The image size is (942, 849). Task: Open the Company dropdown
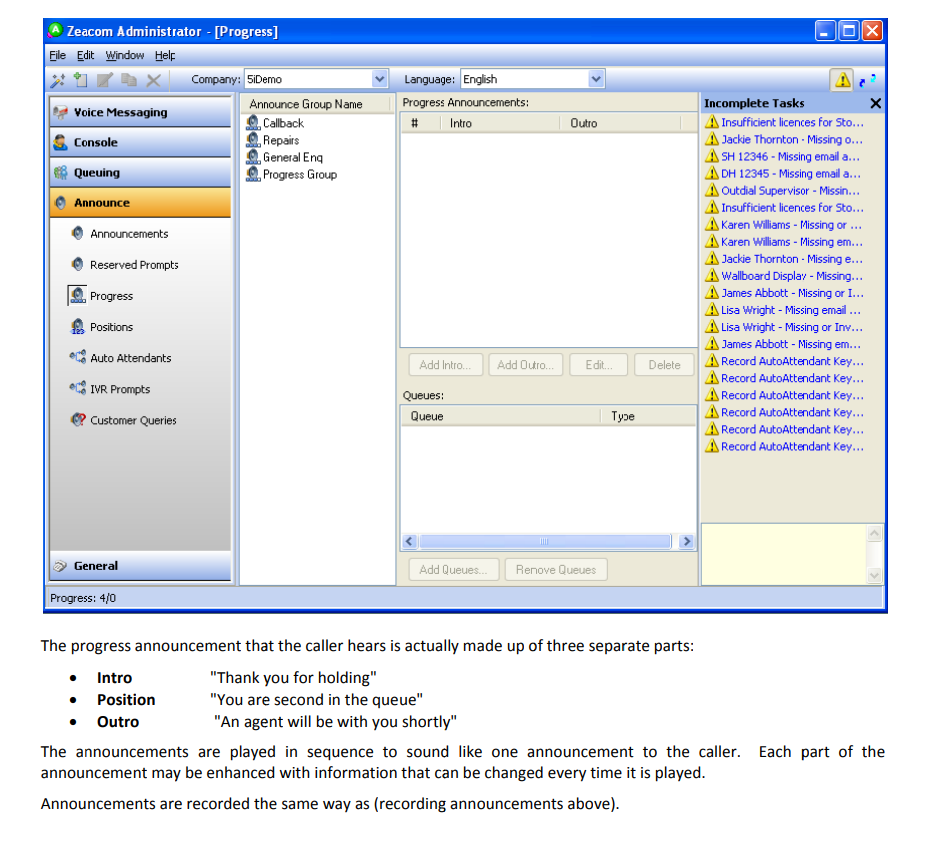(x=379, y=79)
